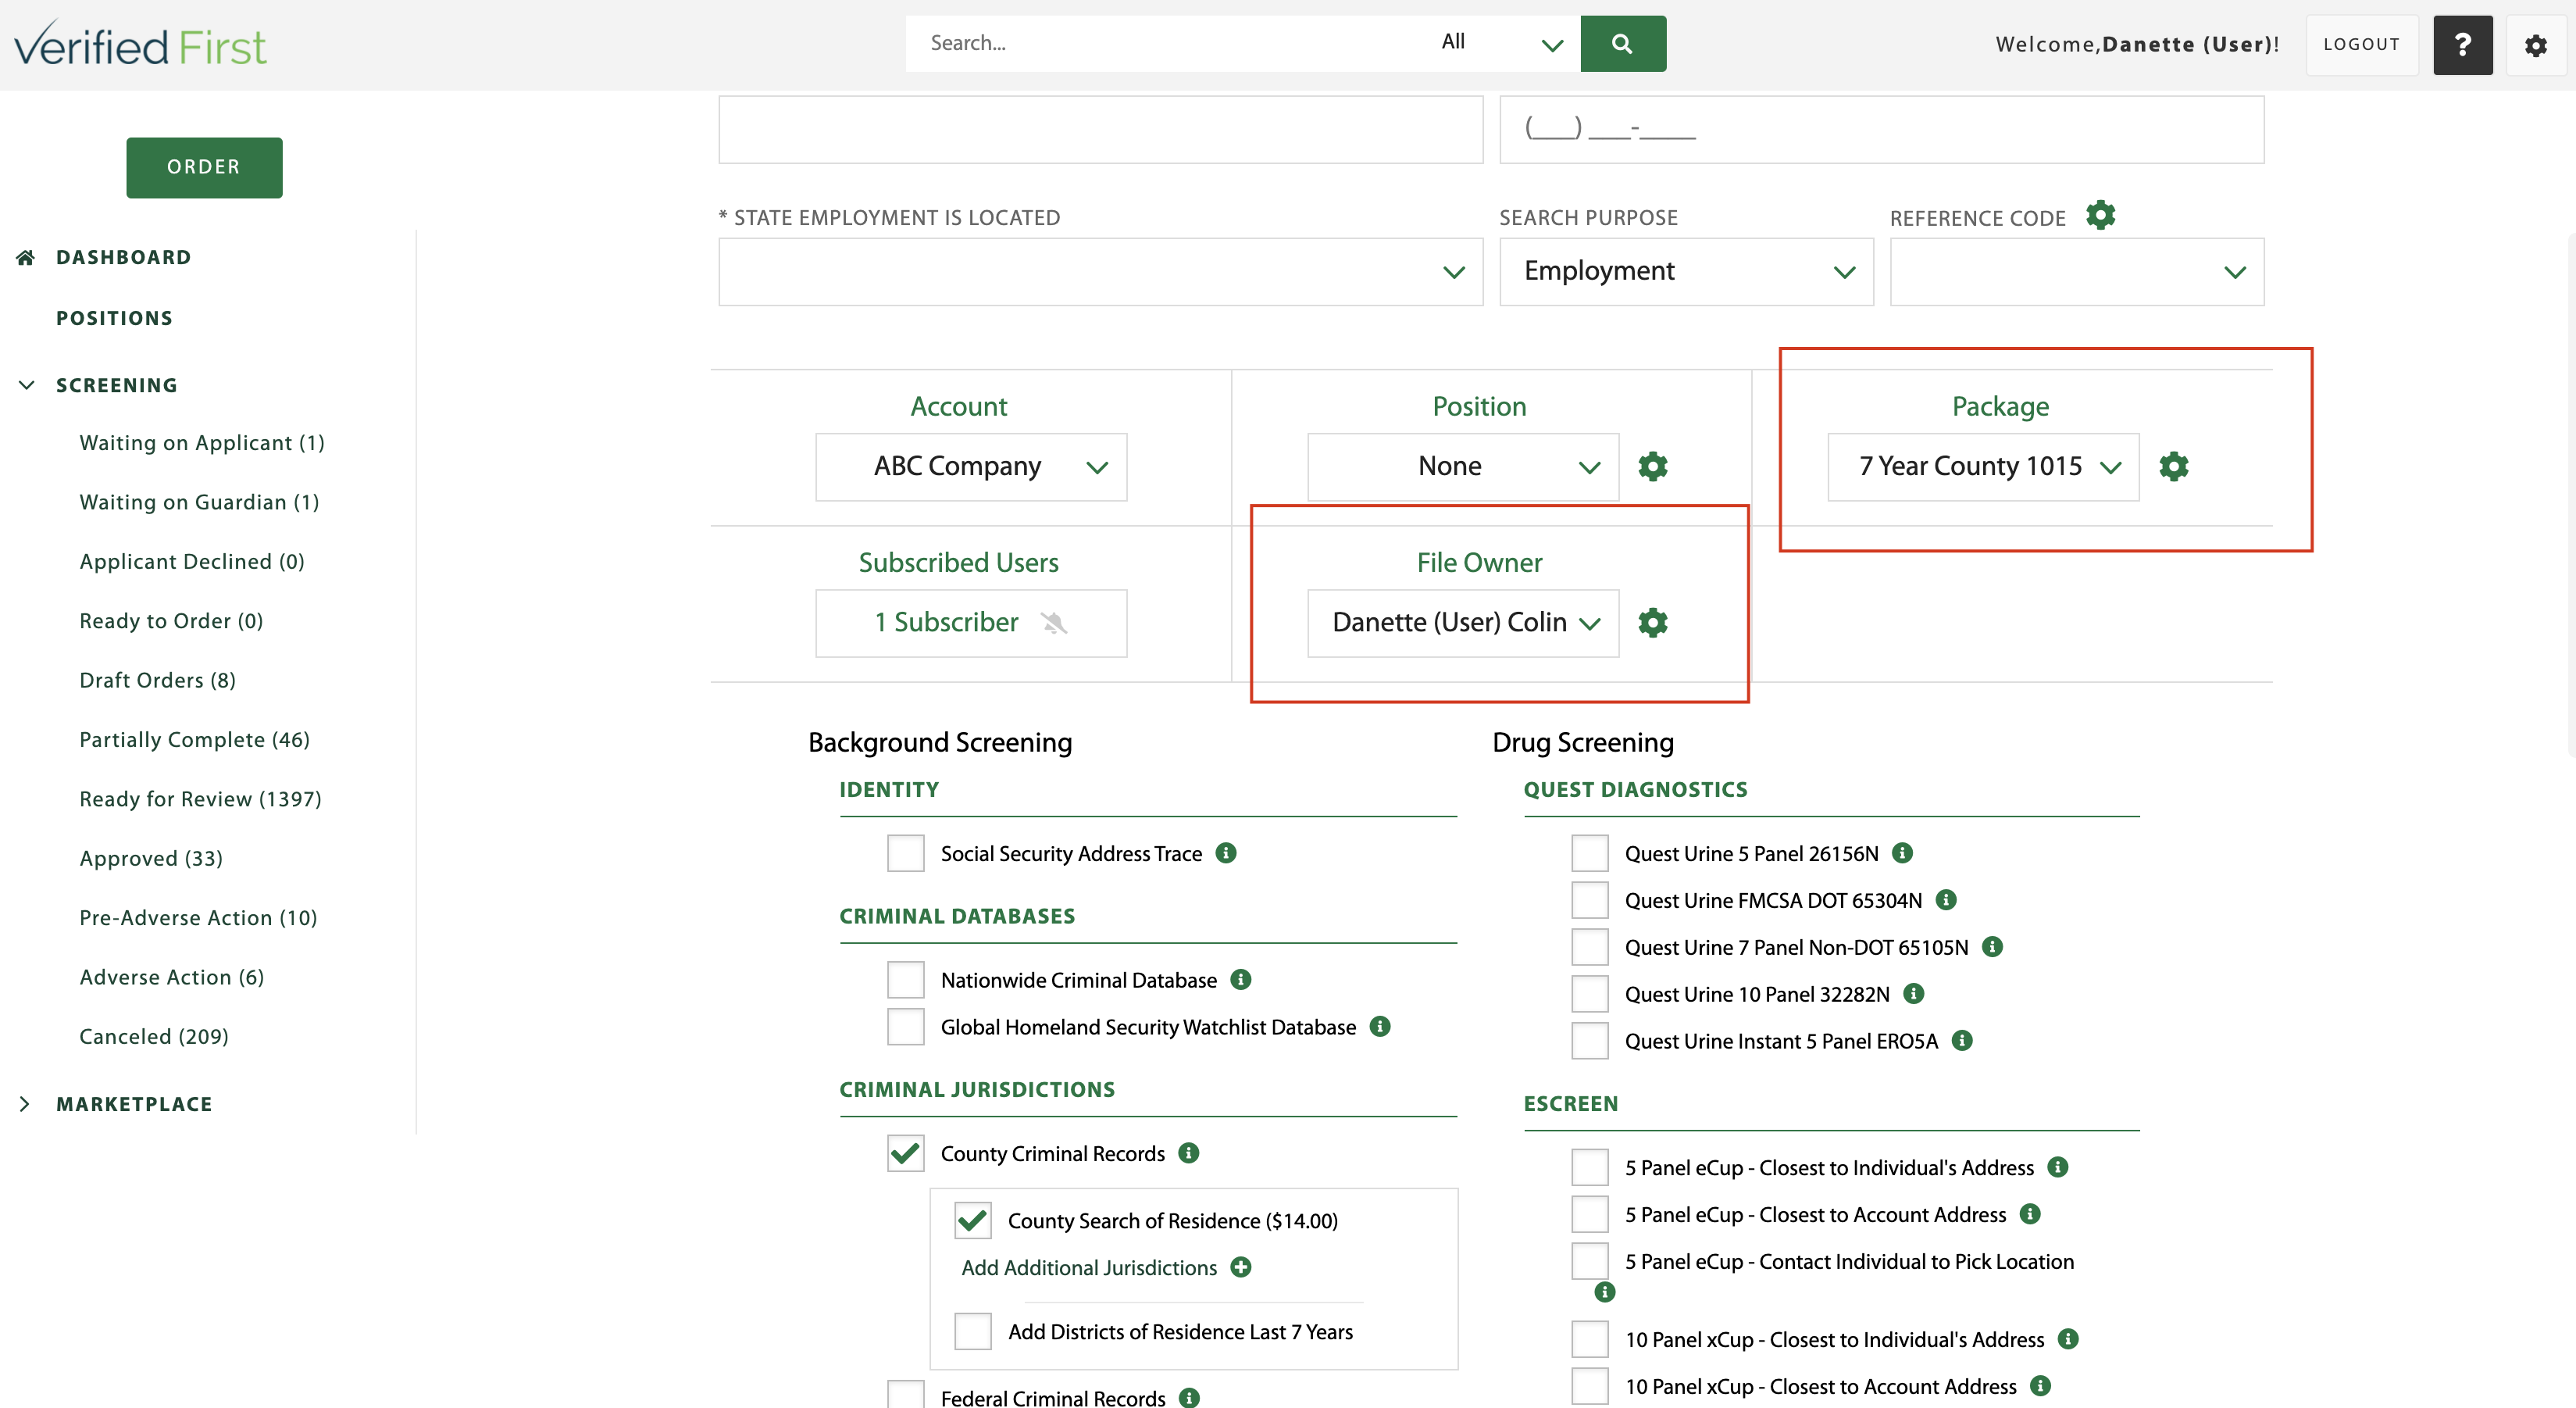Expand the Marketplace sidebar section
Image resolution: width=2576 pixels, height=1408 pixels.
(x=25, y=1103)
